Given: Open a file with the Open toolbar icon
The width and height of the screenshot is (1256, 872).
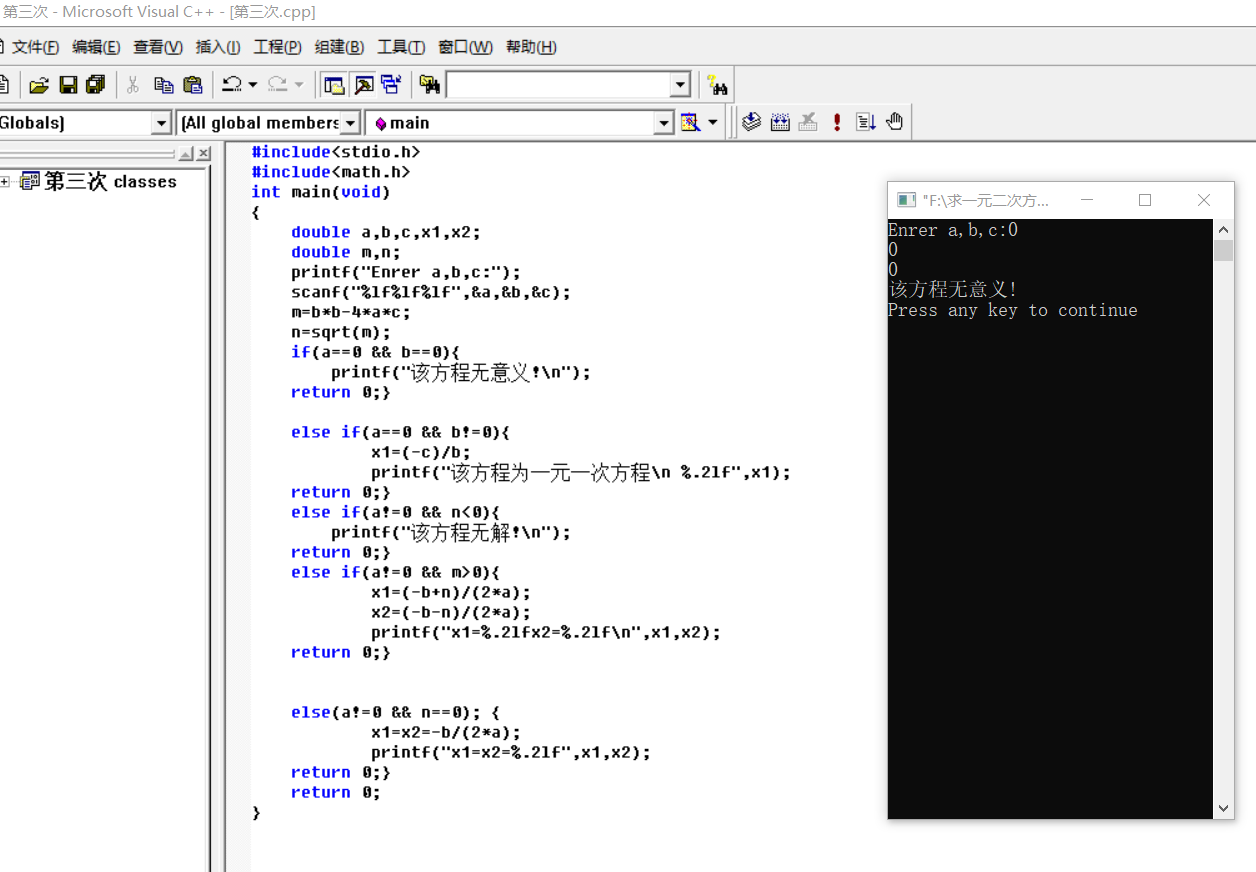Looking at the screenshot, I should point(38,85).
